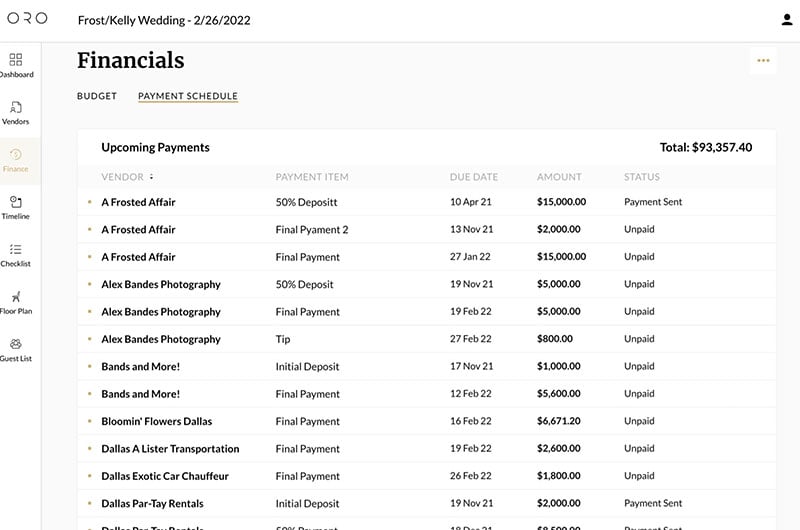Click Payment Sent status for Dallas Par-Tay Rentals

653,503
